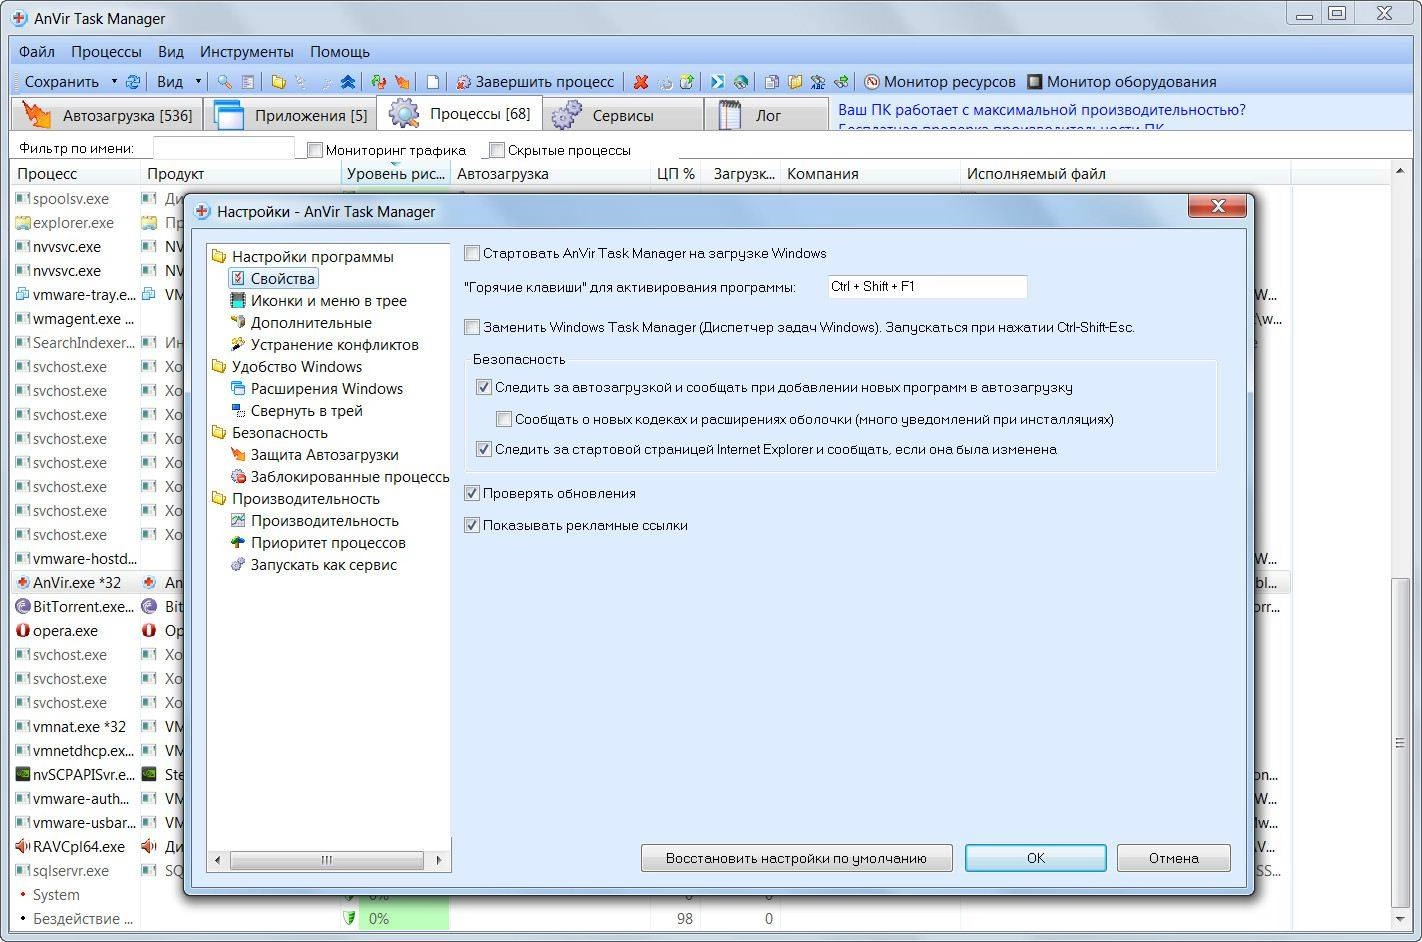This screenshot has width=1422, height=942.
Task: Toggle Заменить Windows Task Manager checkbox
Action: tap(472, 327)
